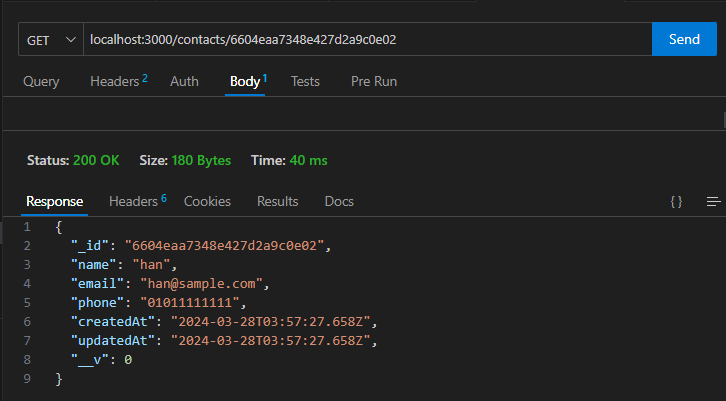
Task: Click the 180 Bytes size value
Action: 201,160
